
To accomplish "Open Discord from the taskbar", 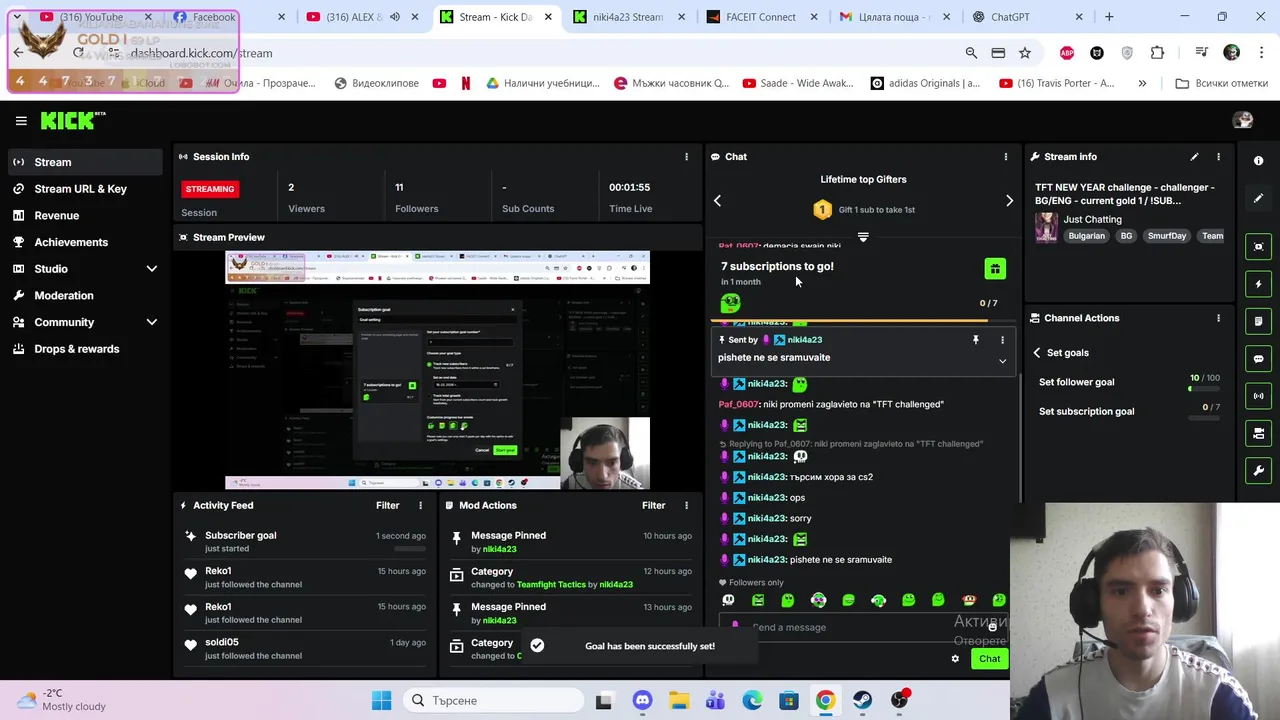I will click(642, 701).
